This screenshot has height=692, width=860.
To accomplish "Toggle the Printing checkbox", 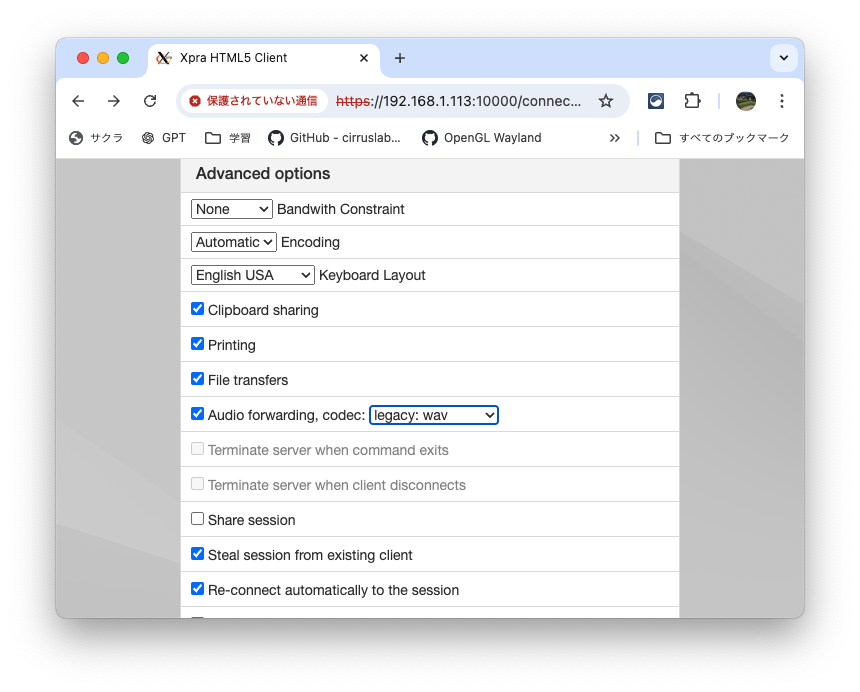I will (197, 344).
